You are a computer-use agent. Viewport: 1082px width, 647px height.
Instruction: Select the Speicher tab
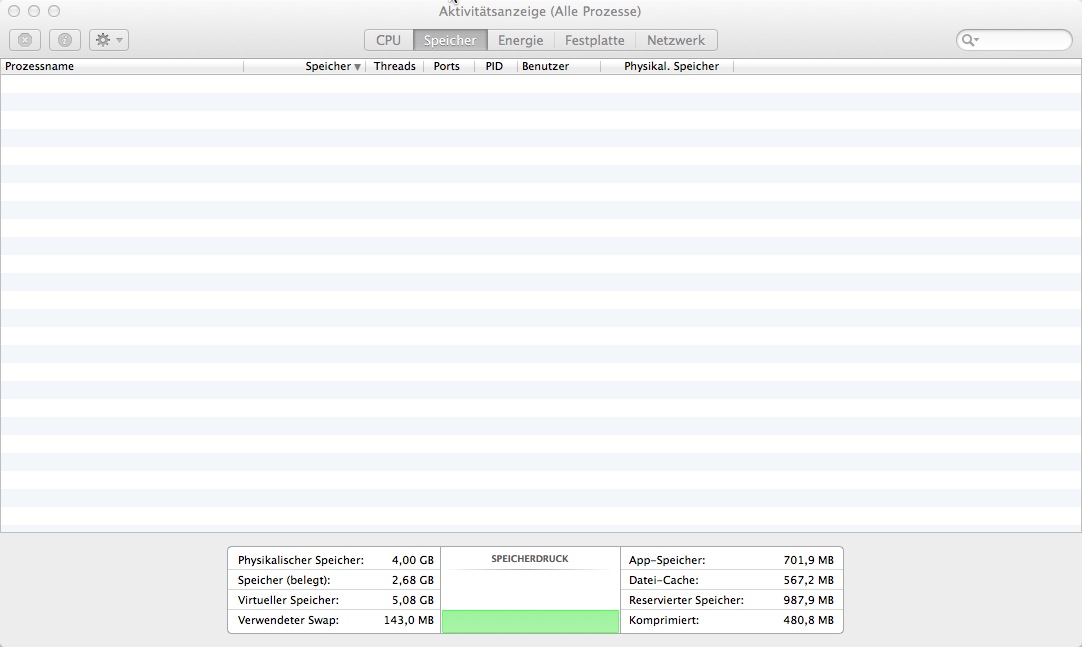tap(450, 40)
